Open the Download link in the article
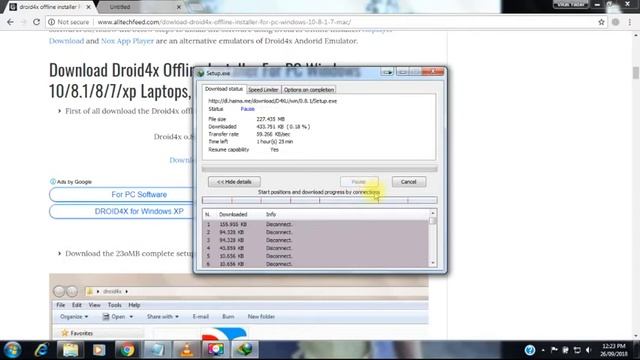 pyautogui.click(x=66, y=41)
